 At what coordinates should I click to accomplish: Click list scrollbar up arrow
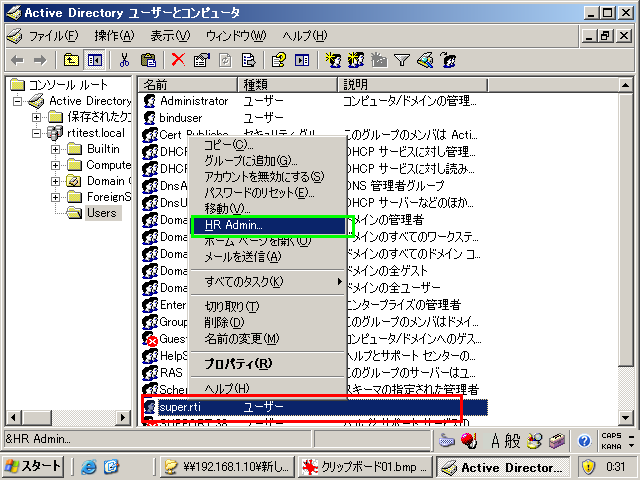click(x=625, y=85)
